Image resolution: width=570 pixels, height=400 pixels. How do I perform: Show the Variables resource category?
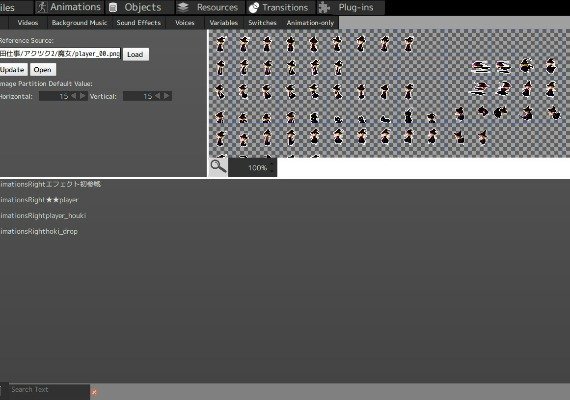click(x=224, y=23)
